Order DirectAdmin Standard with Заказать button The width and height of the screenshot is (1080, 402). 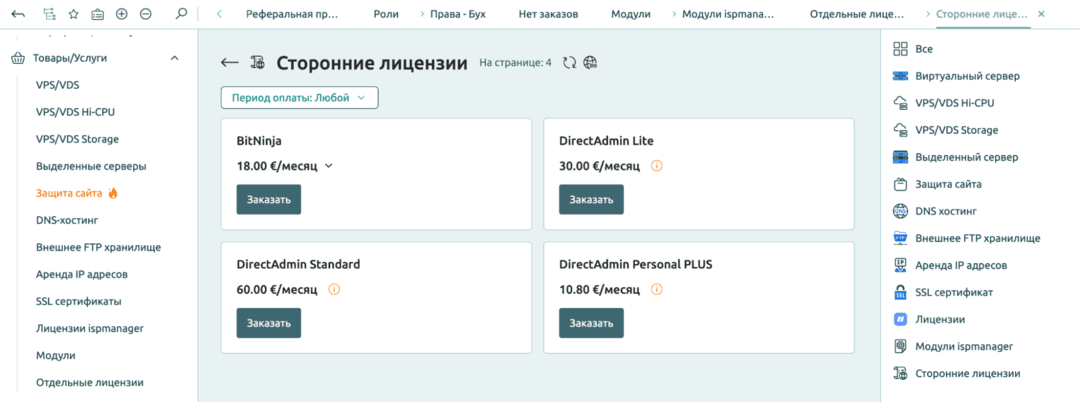point(269,323)
